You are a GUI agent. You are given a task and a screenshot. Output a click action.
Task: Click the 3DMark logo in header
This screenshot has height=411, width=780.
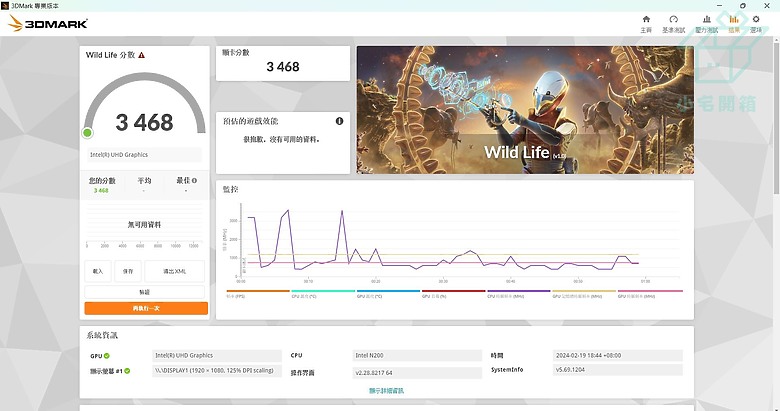pyautogui.click(x=48, y=23)
